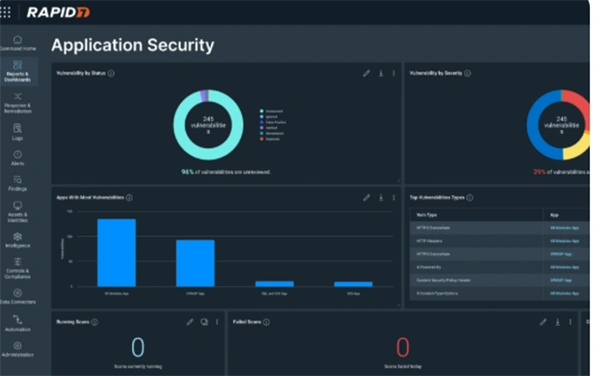Screen dimensions: 600x376
Task: Click info icon beside Running Scans
Action: point(95,322)
